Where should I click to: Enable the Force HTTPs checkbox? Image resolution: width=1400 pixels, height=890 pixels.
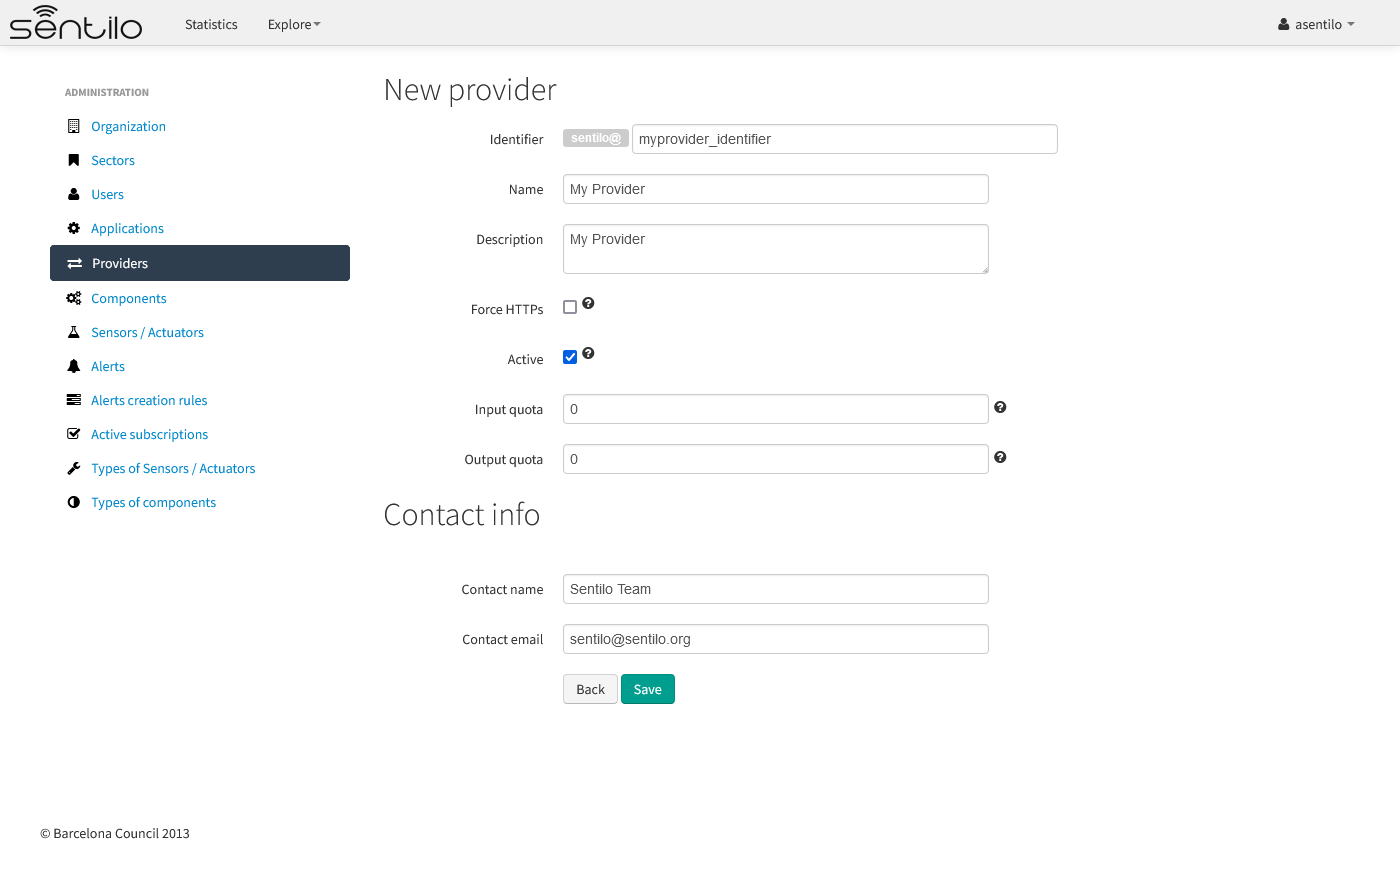tap(570, 307)
